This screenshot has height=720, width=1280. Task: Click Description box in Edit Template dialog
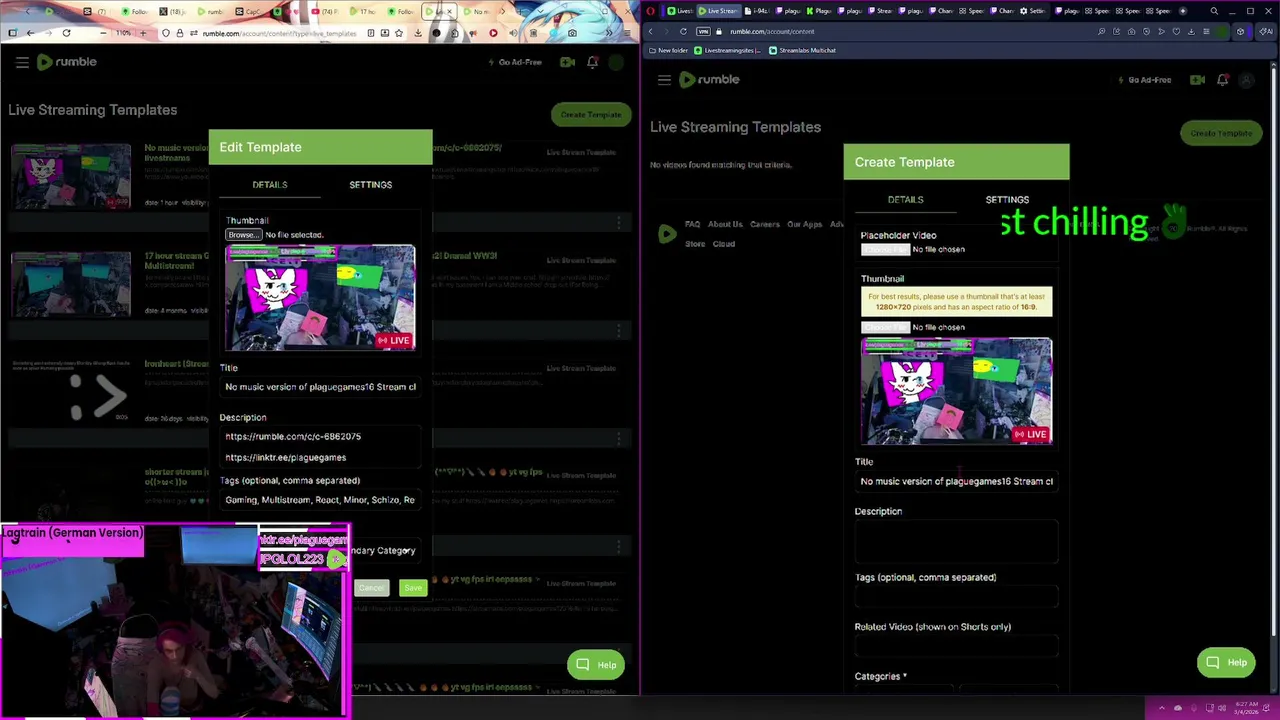(320, 446)
